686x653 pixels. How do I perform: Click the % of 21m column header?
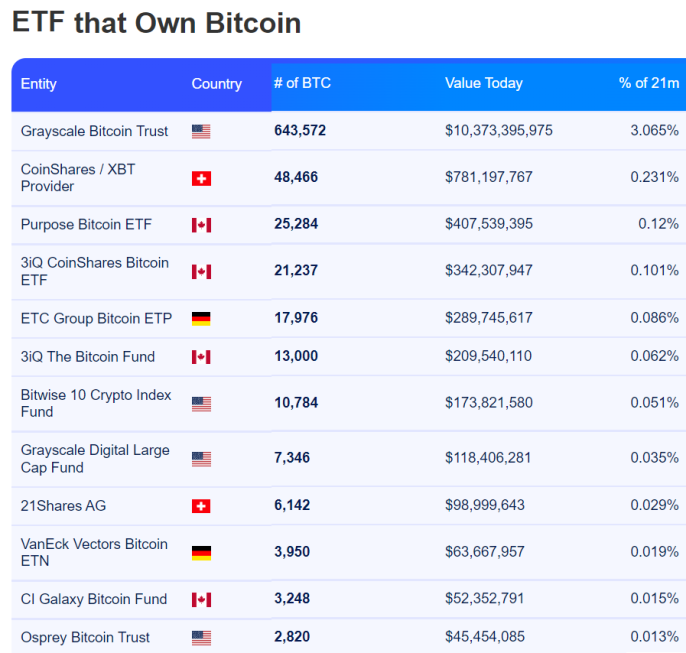pyautogui.click(x=649, y=83)
